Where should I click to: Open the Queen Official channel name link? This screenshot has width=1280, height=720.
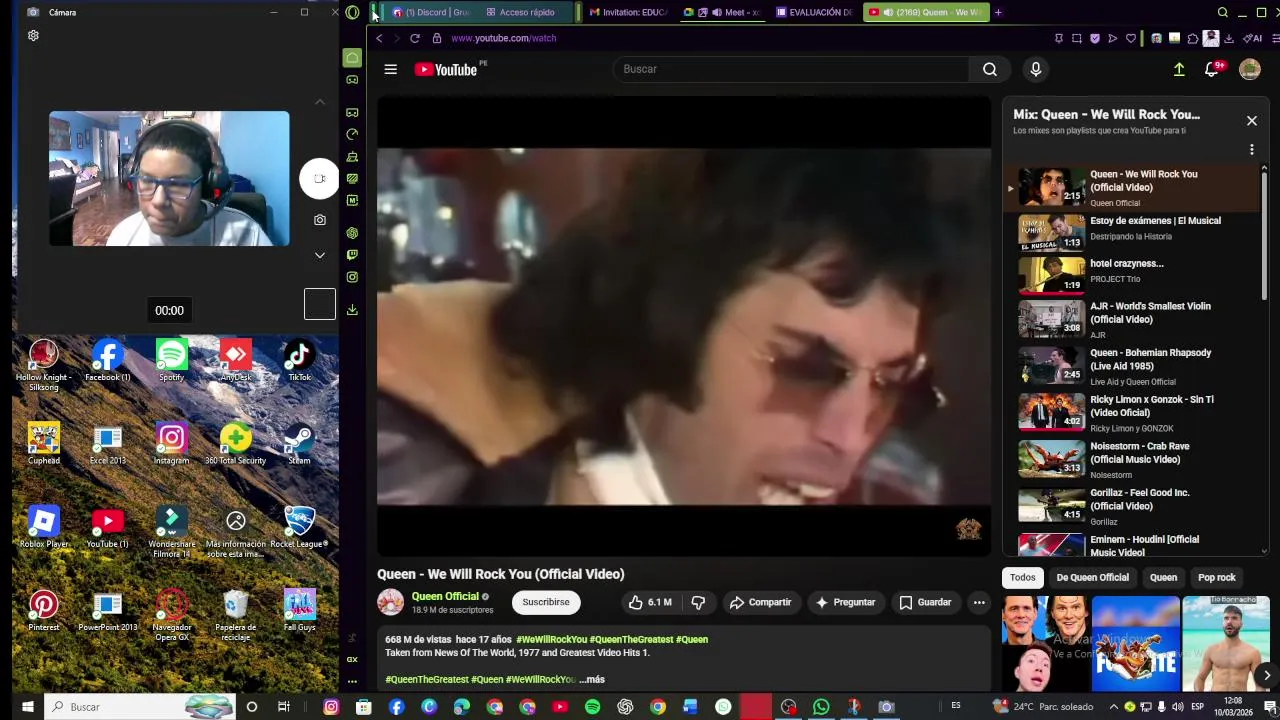click(445, 596)
